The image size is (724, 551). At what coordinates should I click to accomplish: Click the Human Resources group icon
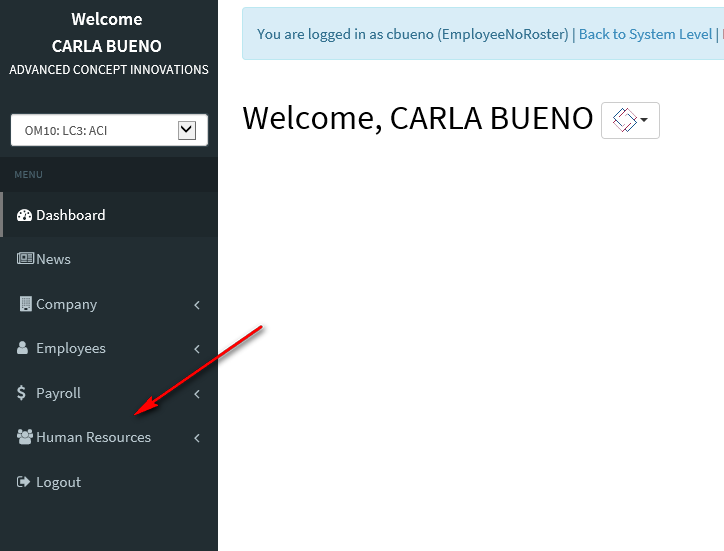[25, 437]
